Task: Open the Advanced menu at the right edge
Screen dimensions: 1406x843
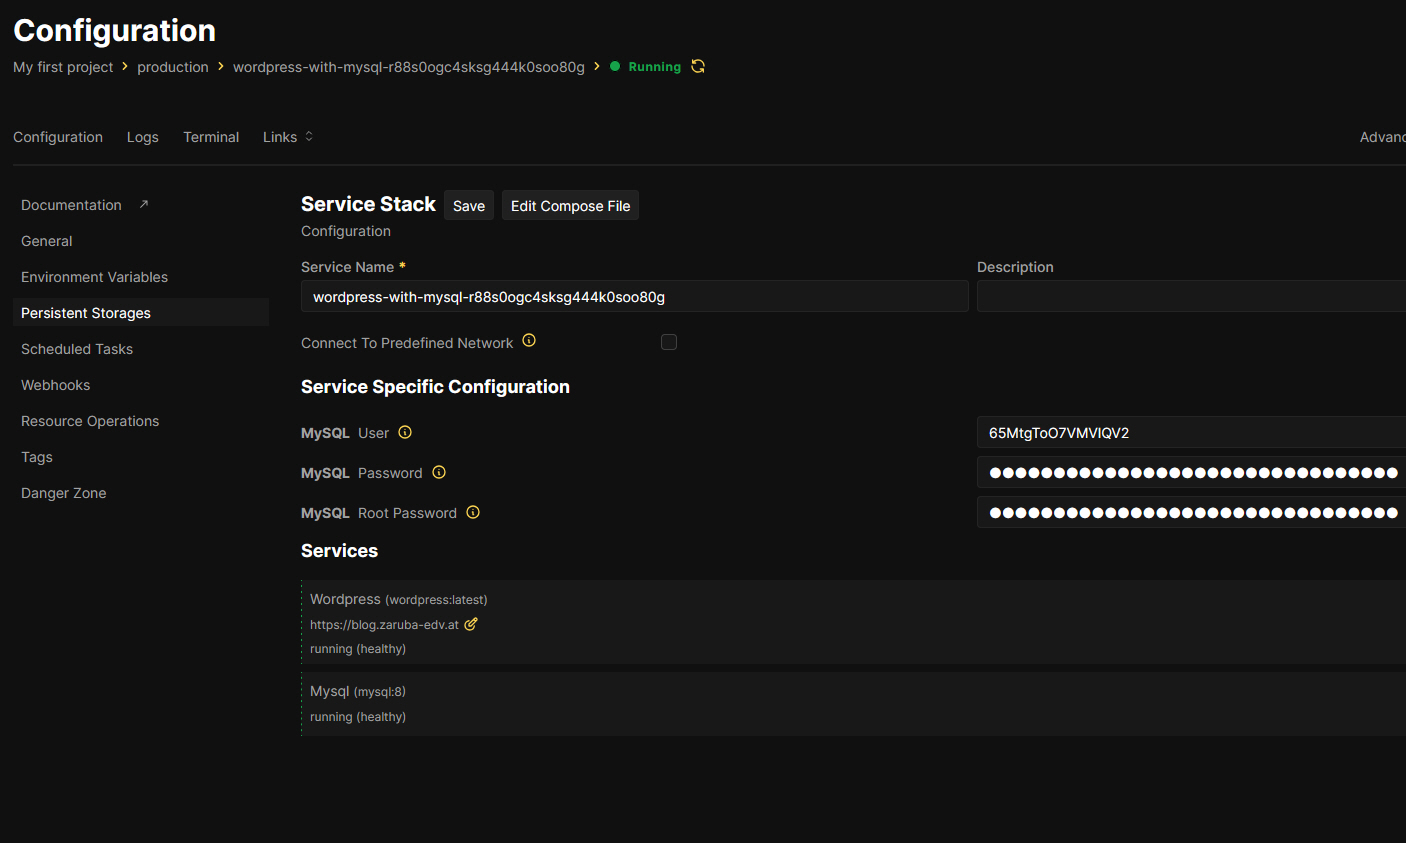Action: (1382, 137)
